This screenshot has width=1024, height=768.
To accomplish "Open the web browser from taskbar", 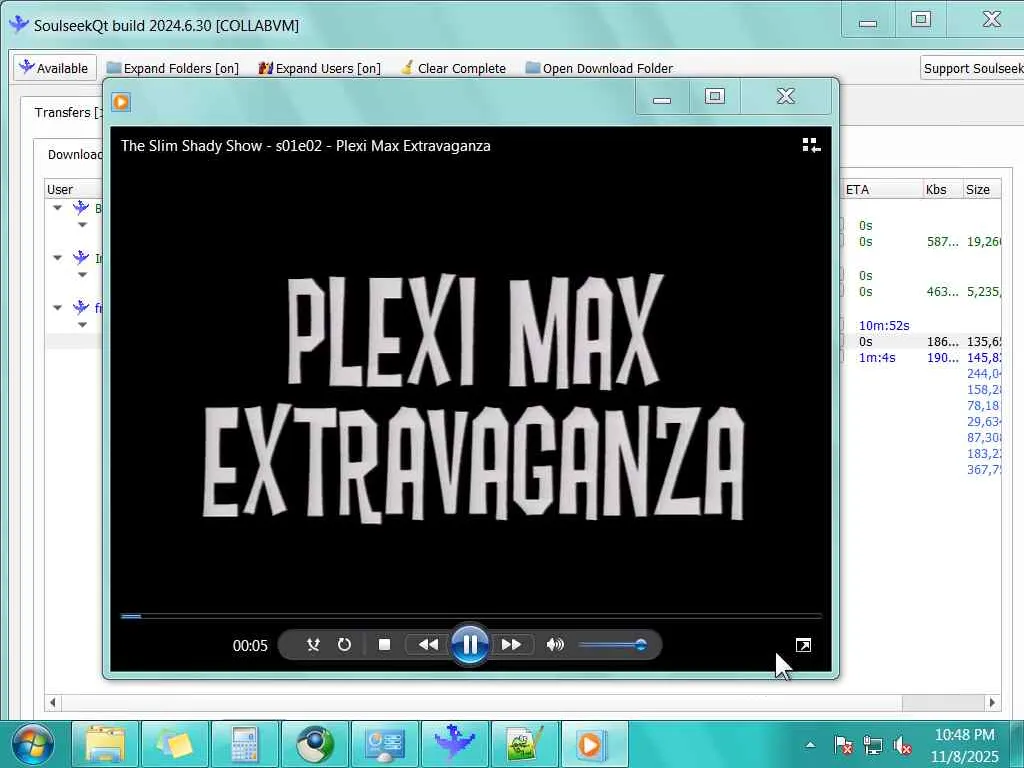I will coord(314,744).
